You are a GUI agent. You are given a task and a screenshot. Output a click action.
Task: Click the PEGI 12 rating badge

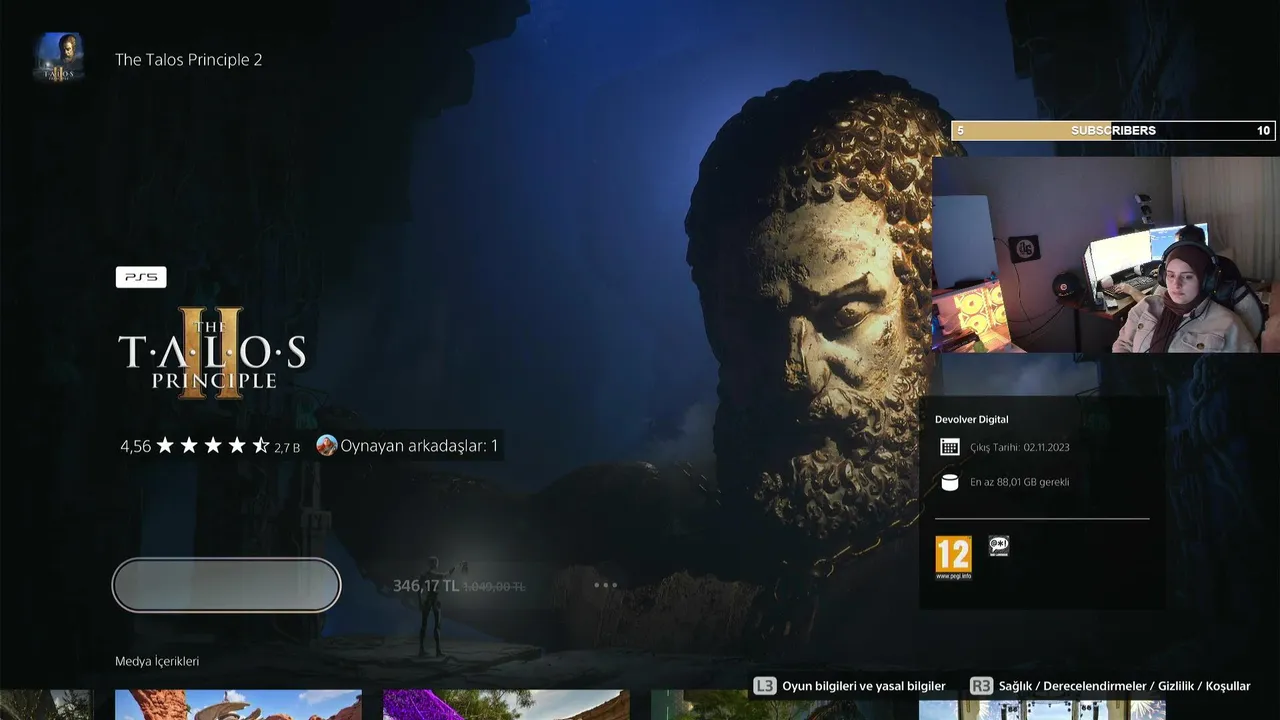pos(953,558)
